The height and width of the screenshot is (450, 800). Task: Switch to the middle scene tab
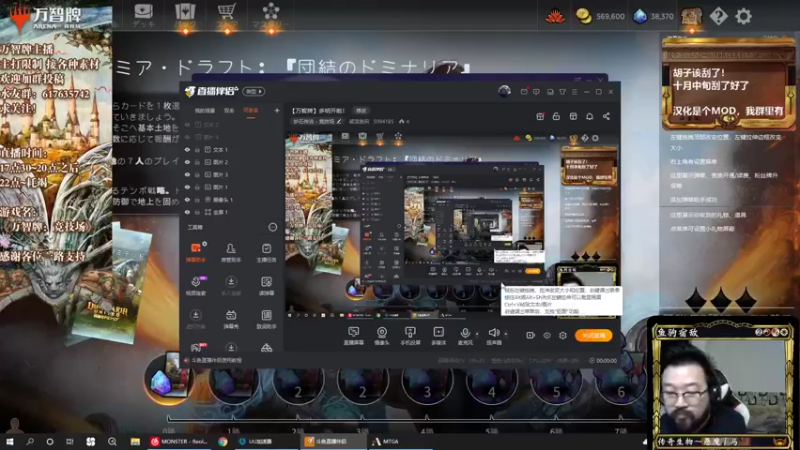click(230, 111)
